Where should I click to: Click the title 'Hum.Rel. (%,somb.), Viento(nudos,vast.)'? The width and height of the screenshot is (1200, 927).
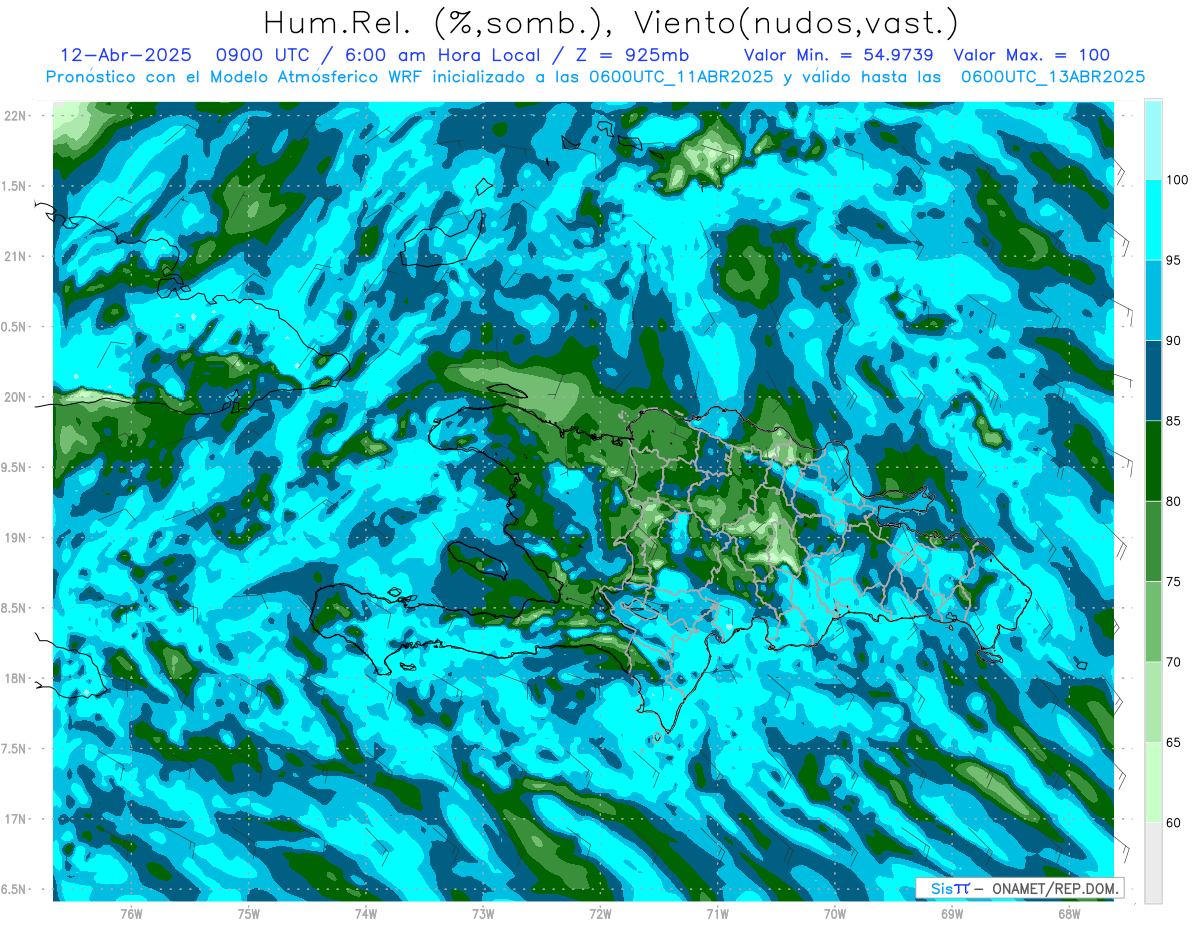[611, 22]
